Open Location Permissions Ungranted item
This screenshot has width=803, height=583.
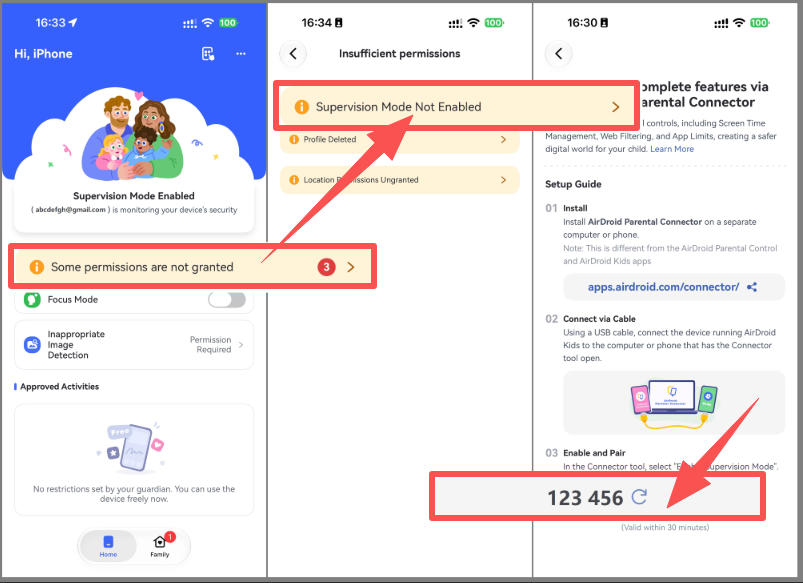tap(400, 180)
